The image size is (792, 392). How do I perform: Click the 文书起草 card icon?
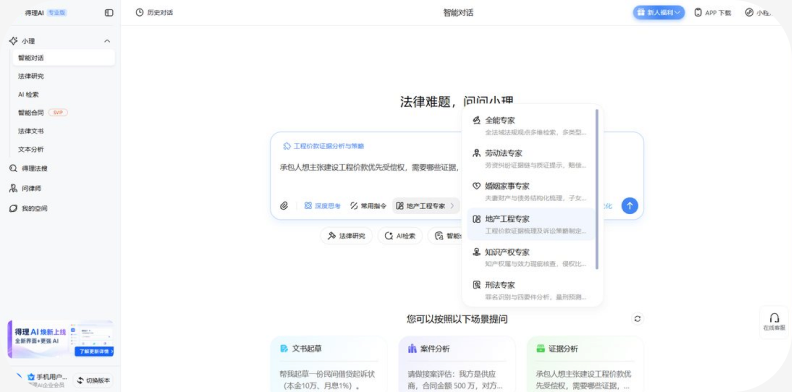[x=284, y=349]
